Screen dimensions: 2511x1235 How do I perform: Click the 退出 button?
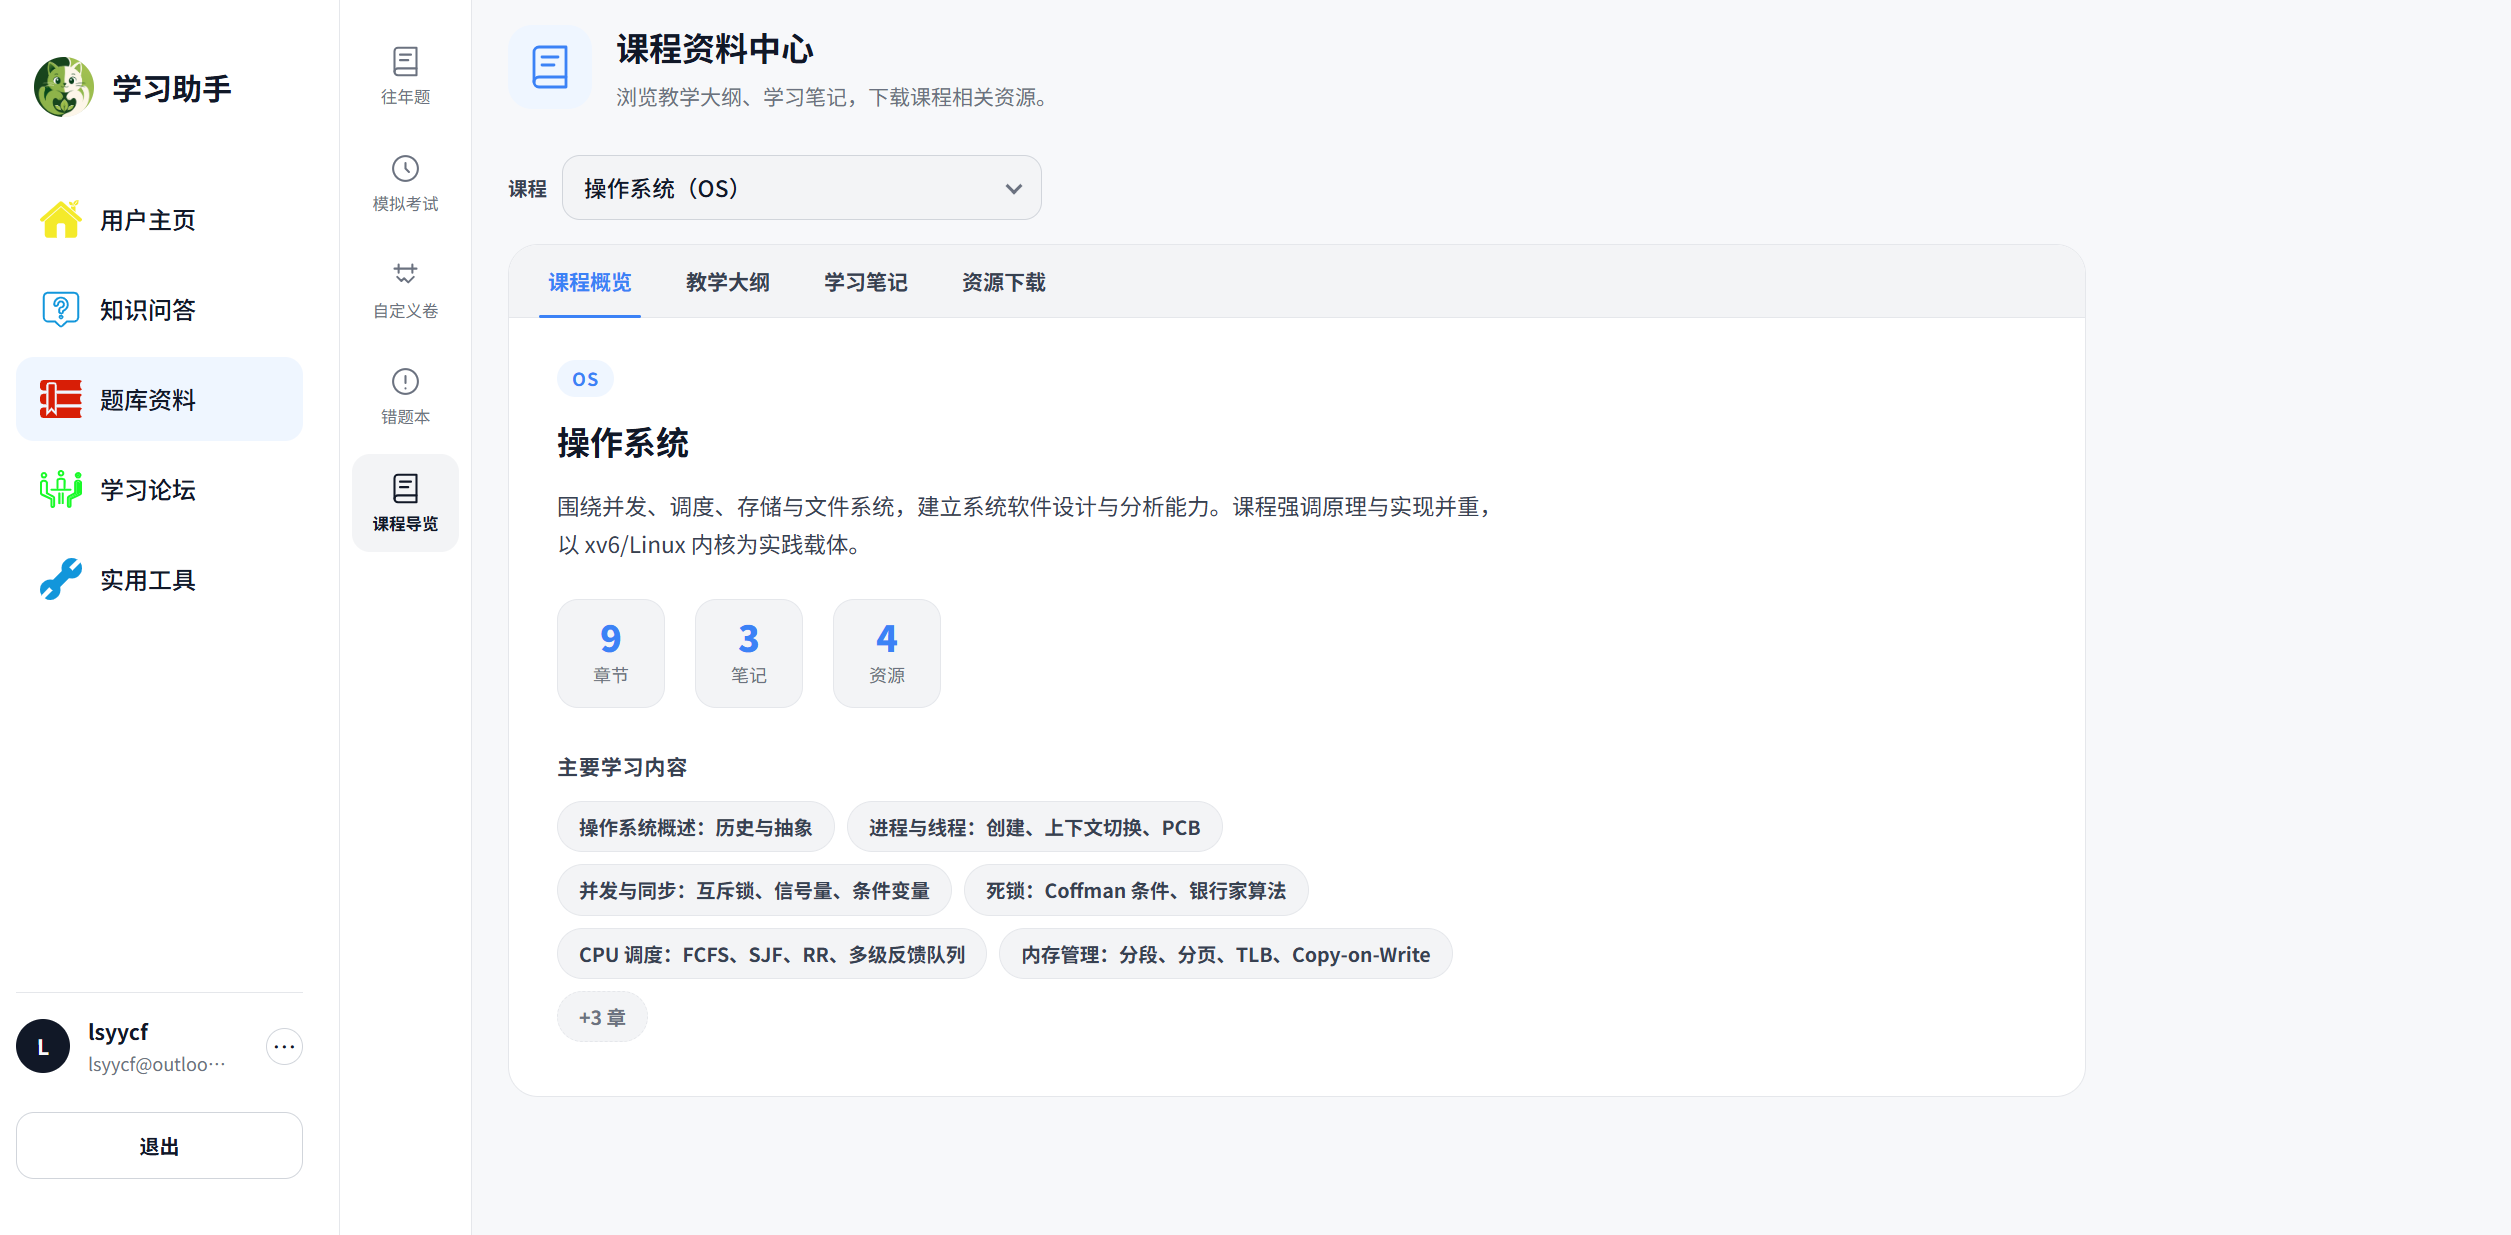pyautogui.click(x=159, y=1146)
